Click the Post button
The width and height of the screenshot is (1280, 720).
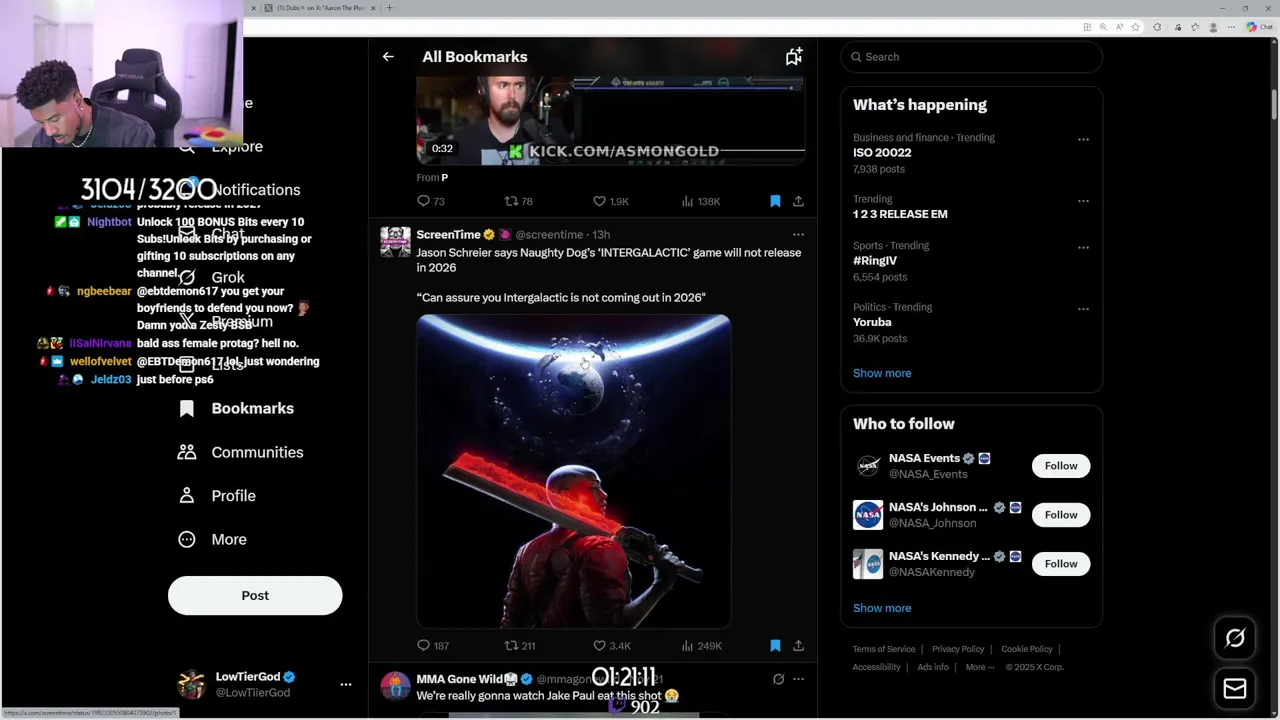pos(255,595)
